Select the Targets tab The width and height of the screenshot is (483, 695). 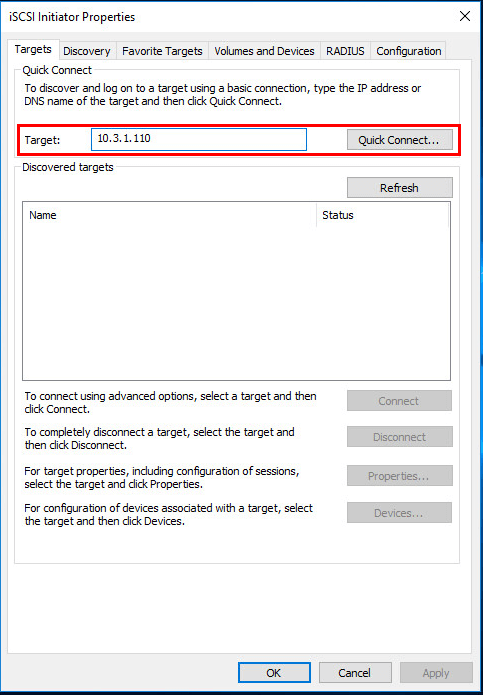(33, 49)
